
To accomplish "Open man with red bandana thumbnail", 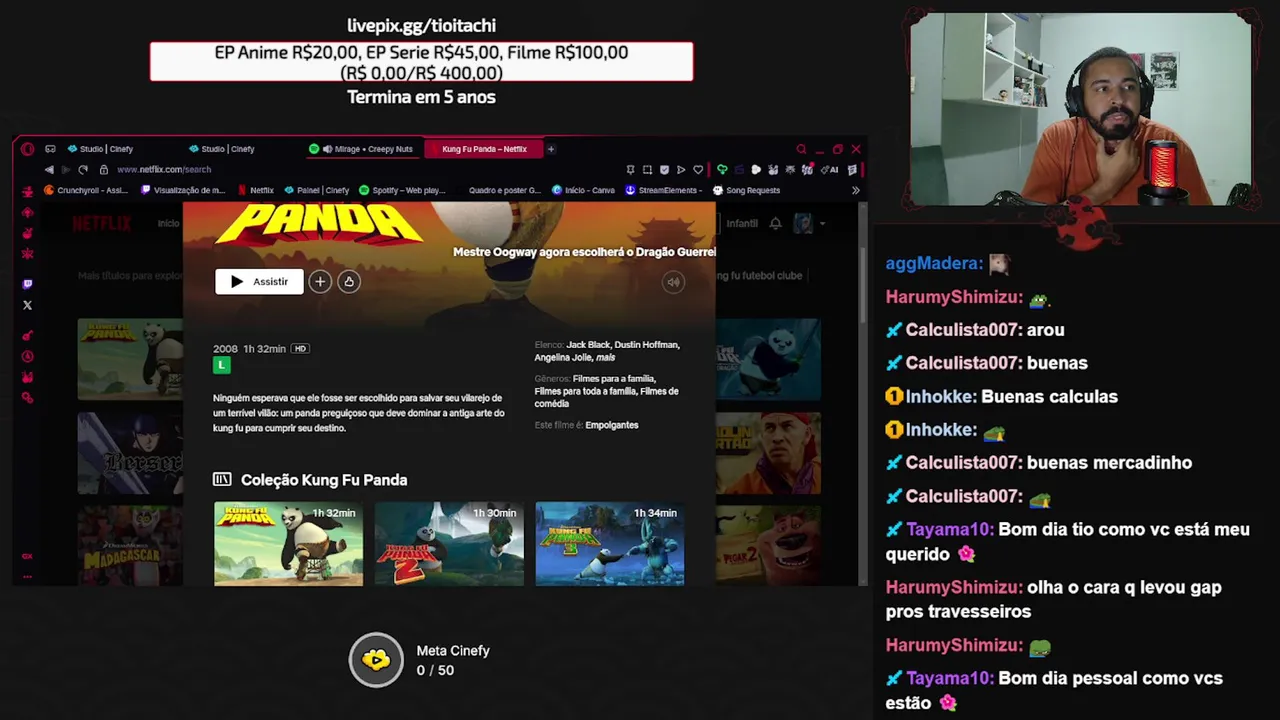I will [x=768, y=453].
